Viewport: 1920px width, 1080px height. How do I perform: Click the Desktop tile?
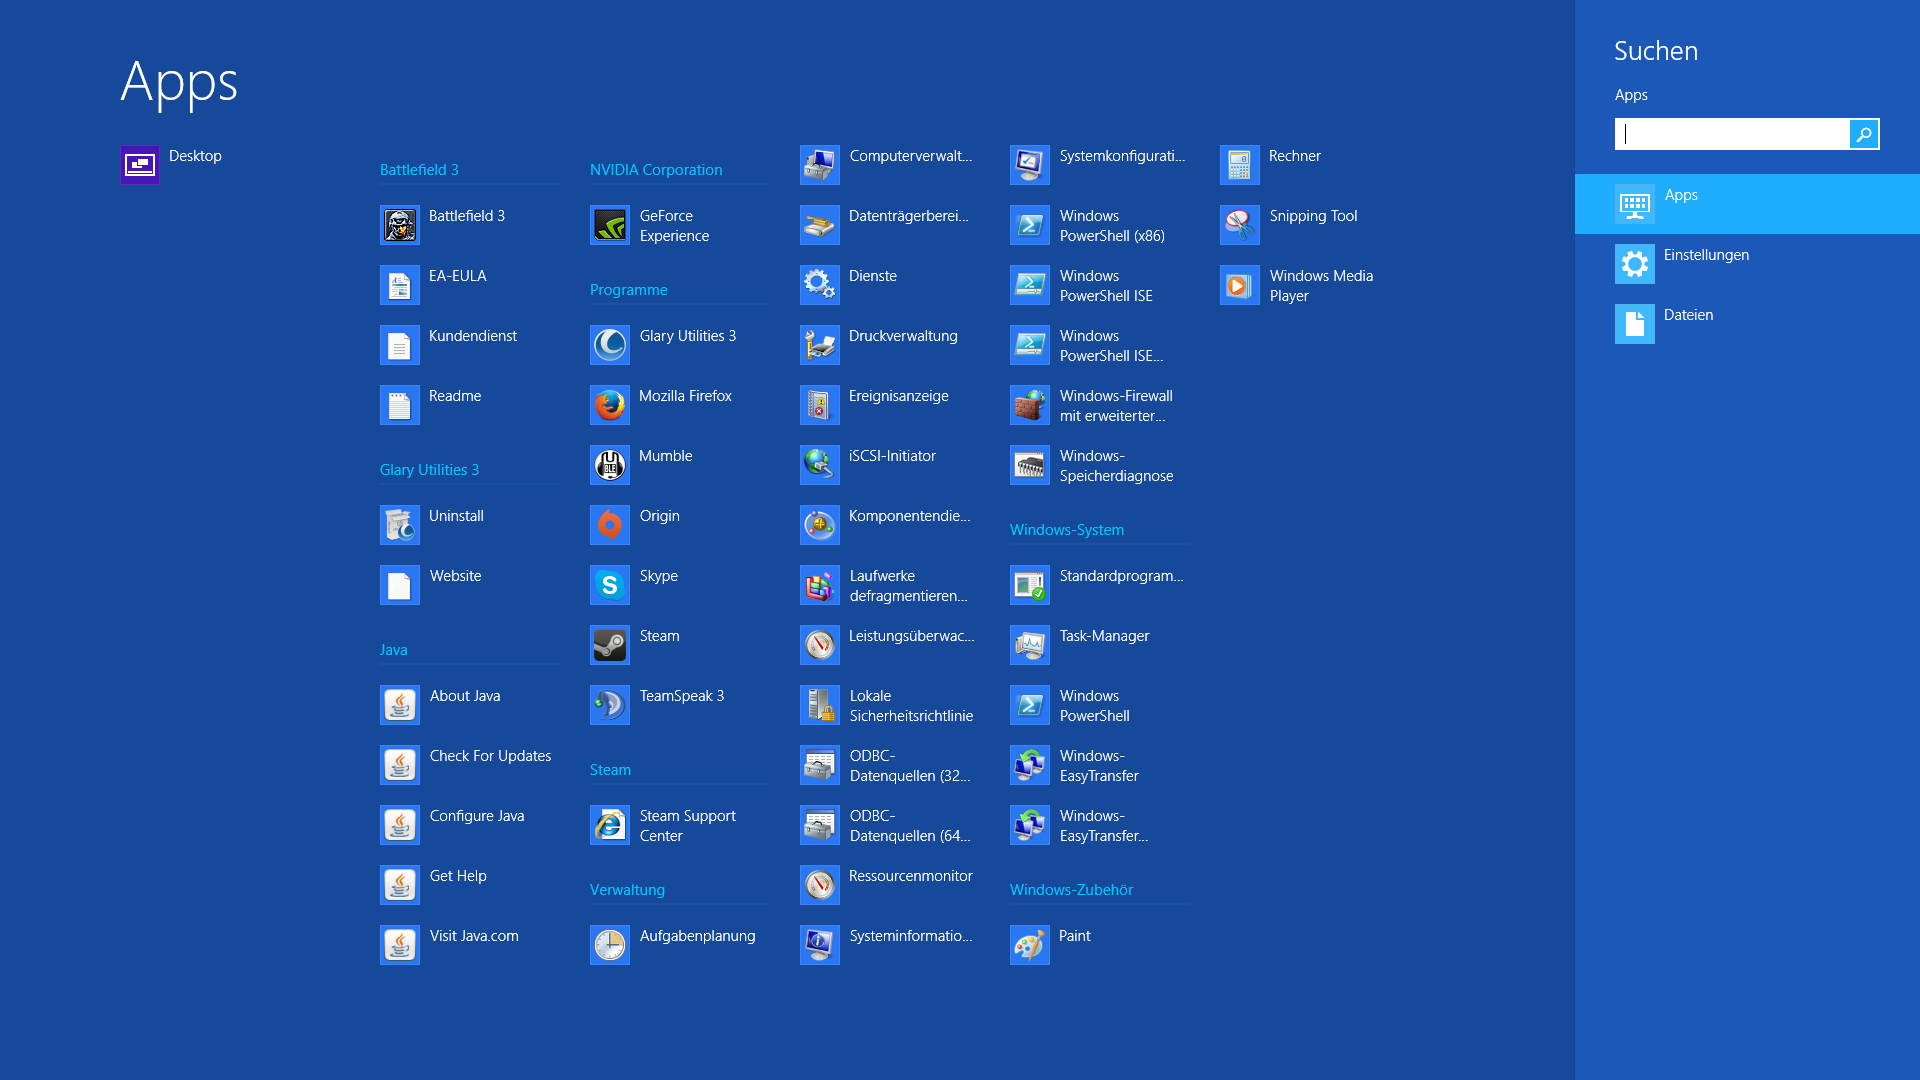(140, 165)
